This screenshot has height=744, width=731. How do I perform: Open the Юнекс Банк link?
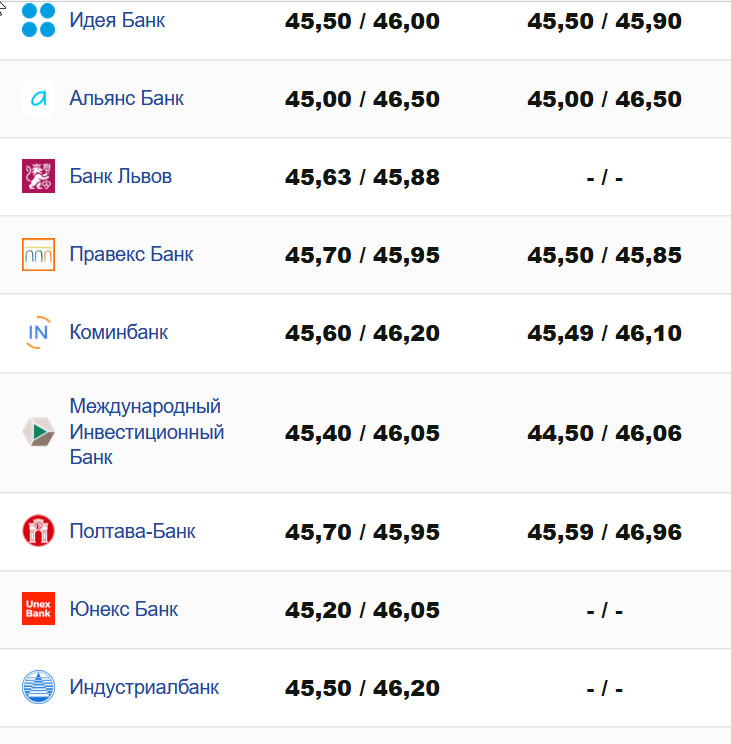[123, 609]
